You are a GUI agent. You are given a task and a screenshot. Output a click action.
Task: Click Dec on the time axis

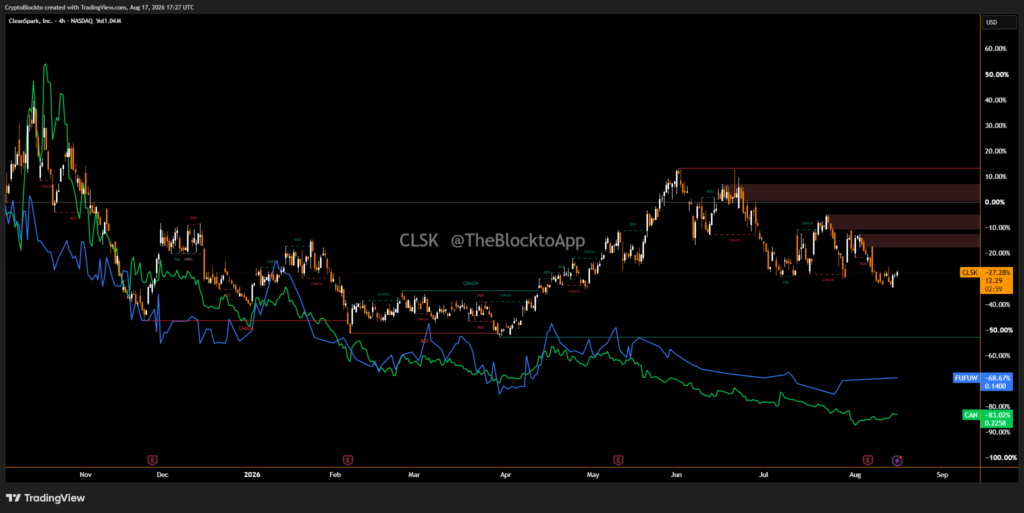(x=163, y=474)
